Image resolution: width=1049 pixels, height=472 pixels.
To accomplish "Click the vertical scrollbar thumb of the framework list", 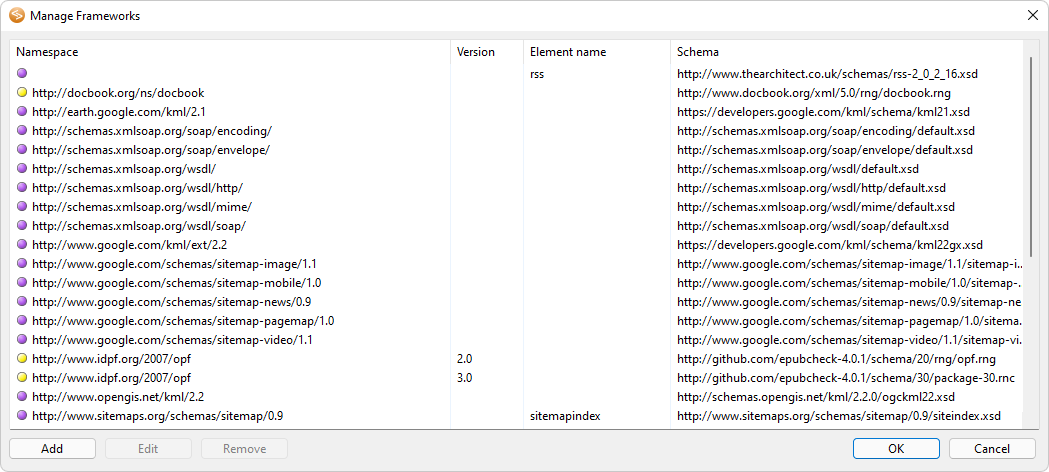I will 1032,154.
